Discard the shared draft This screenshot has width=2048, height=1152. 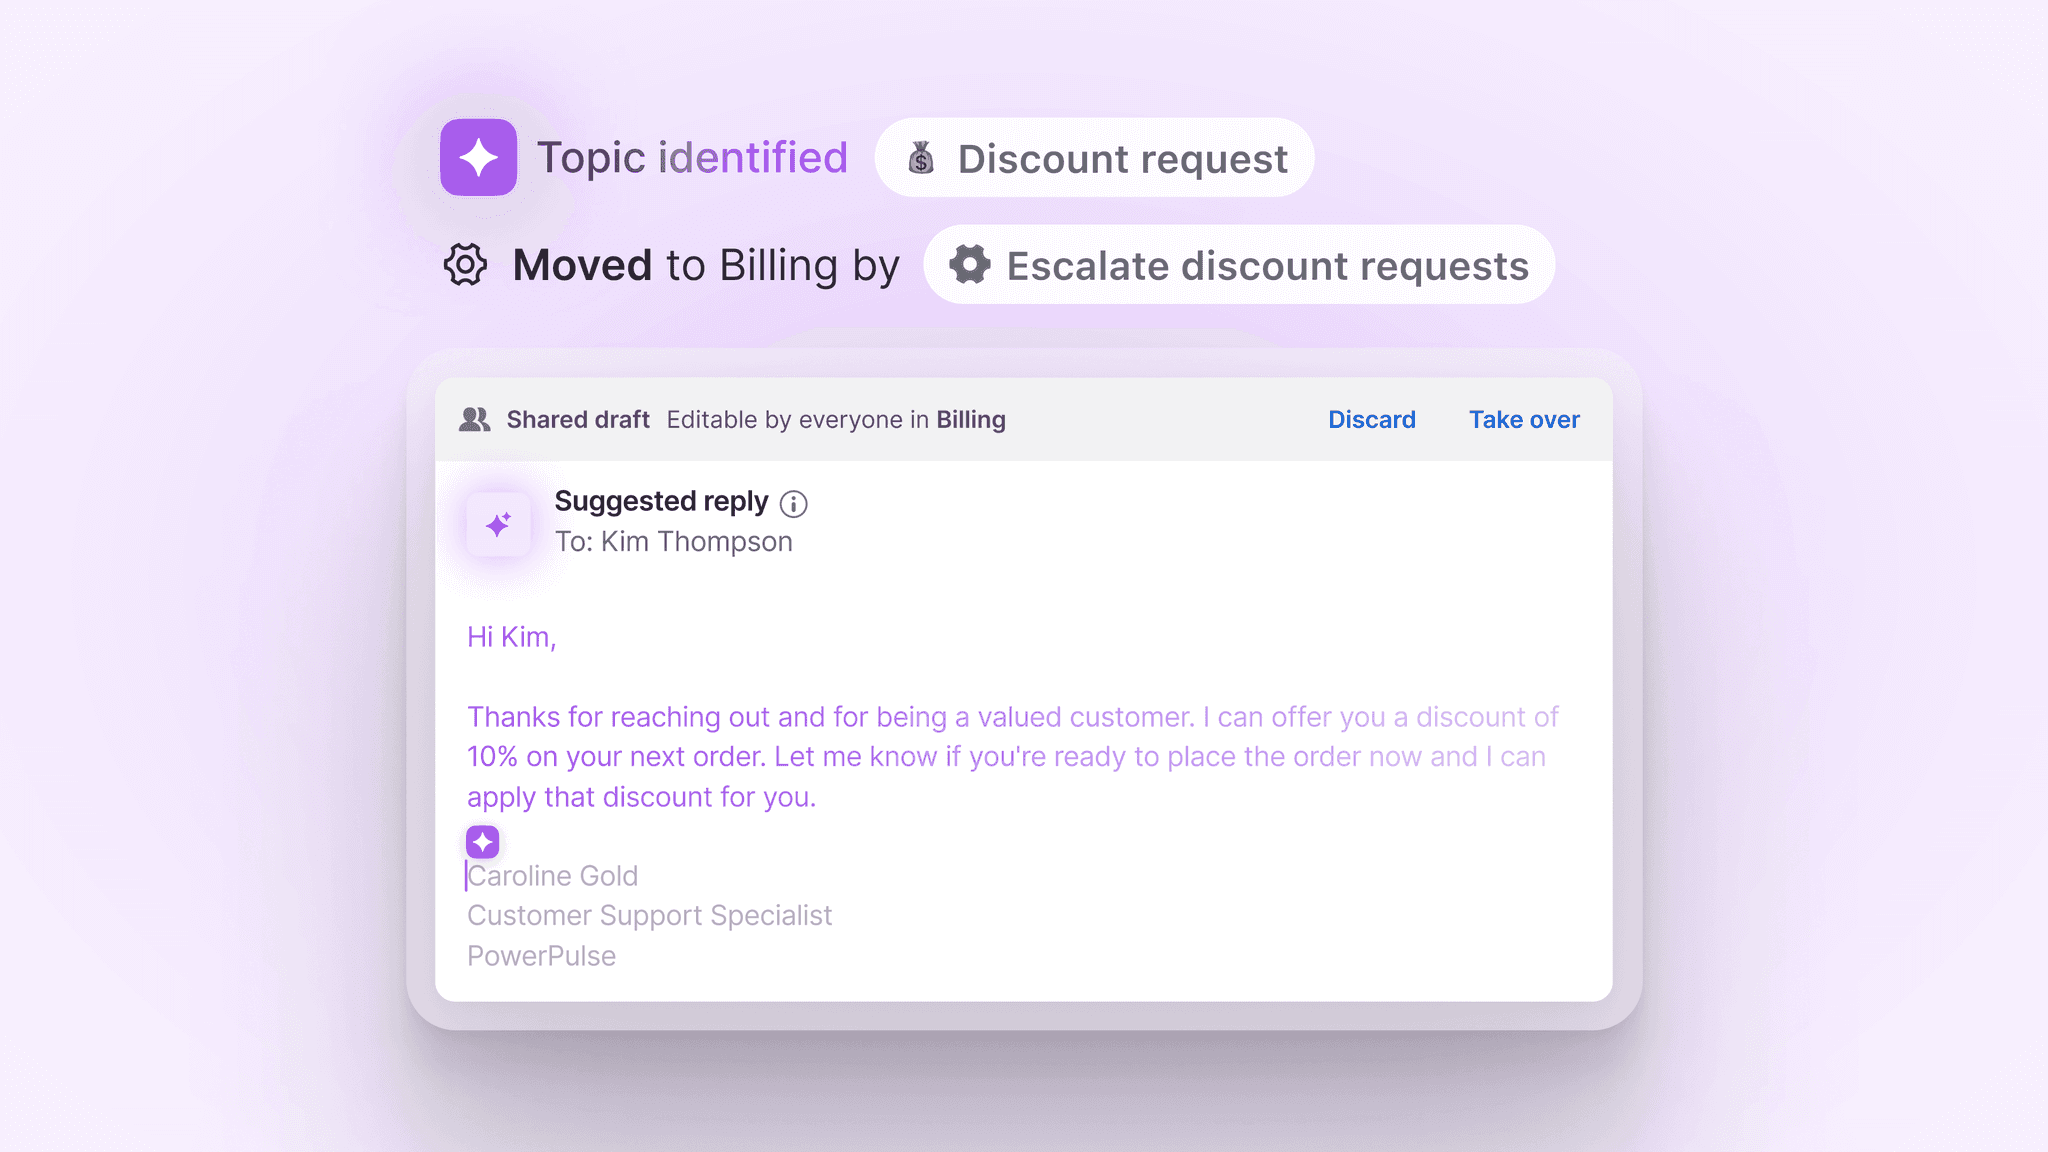(x=1371, y=419)
